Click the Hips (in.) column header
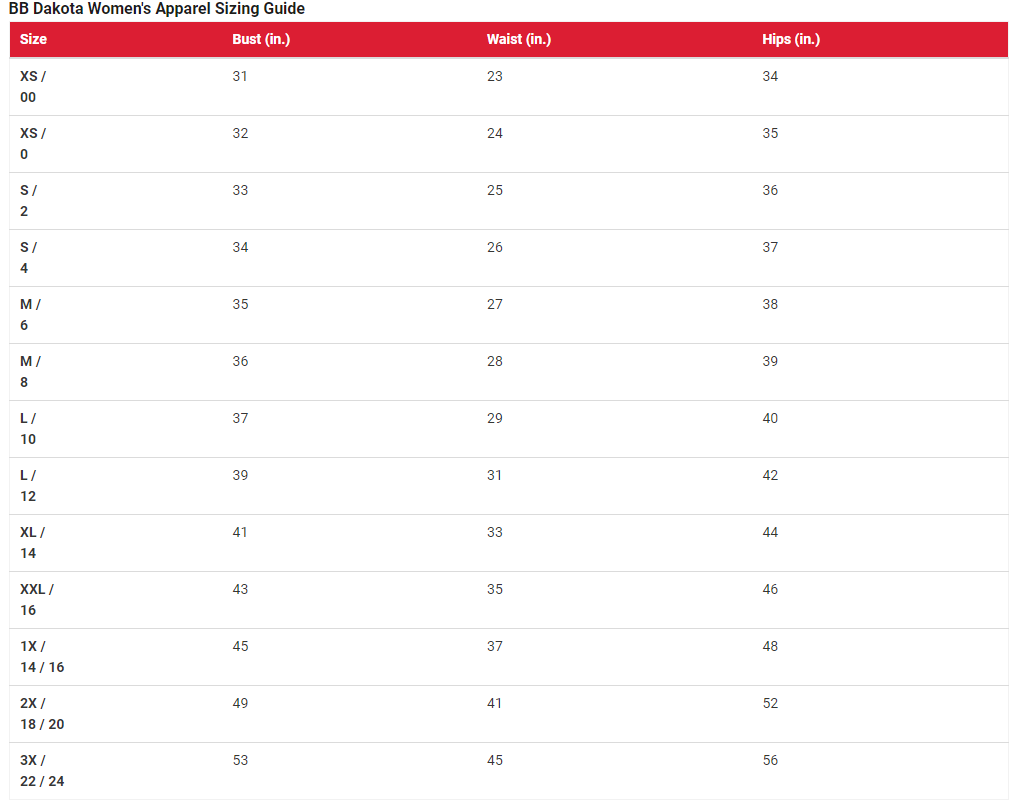 click(x=791, y=39)
